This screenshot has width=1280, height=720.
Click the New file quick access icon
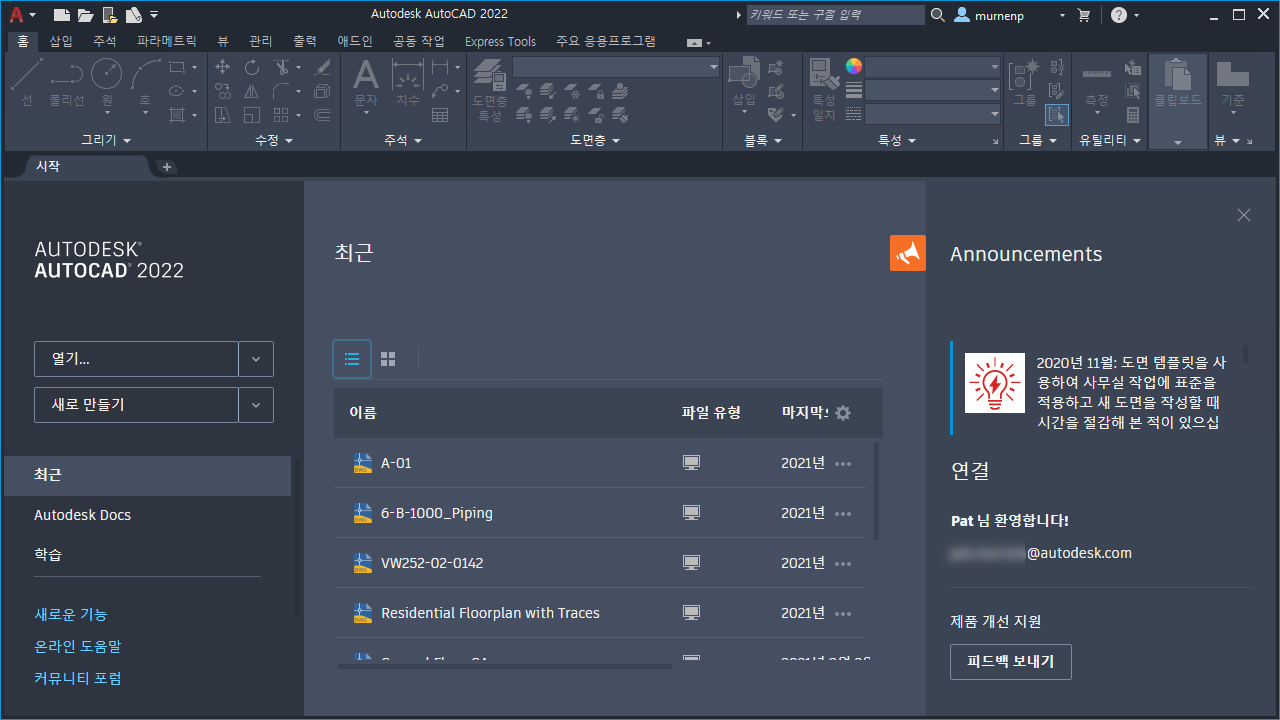pyautogui.click(x=61, y=15)
